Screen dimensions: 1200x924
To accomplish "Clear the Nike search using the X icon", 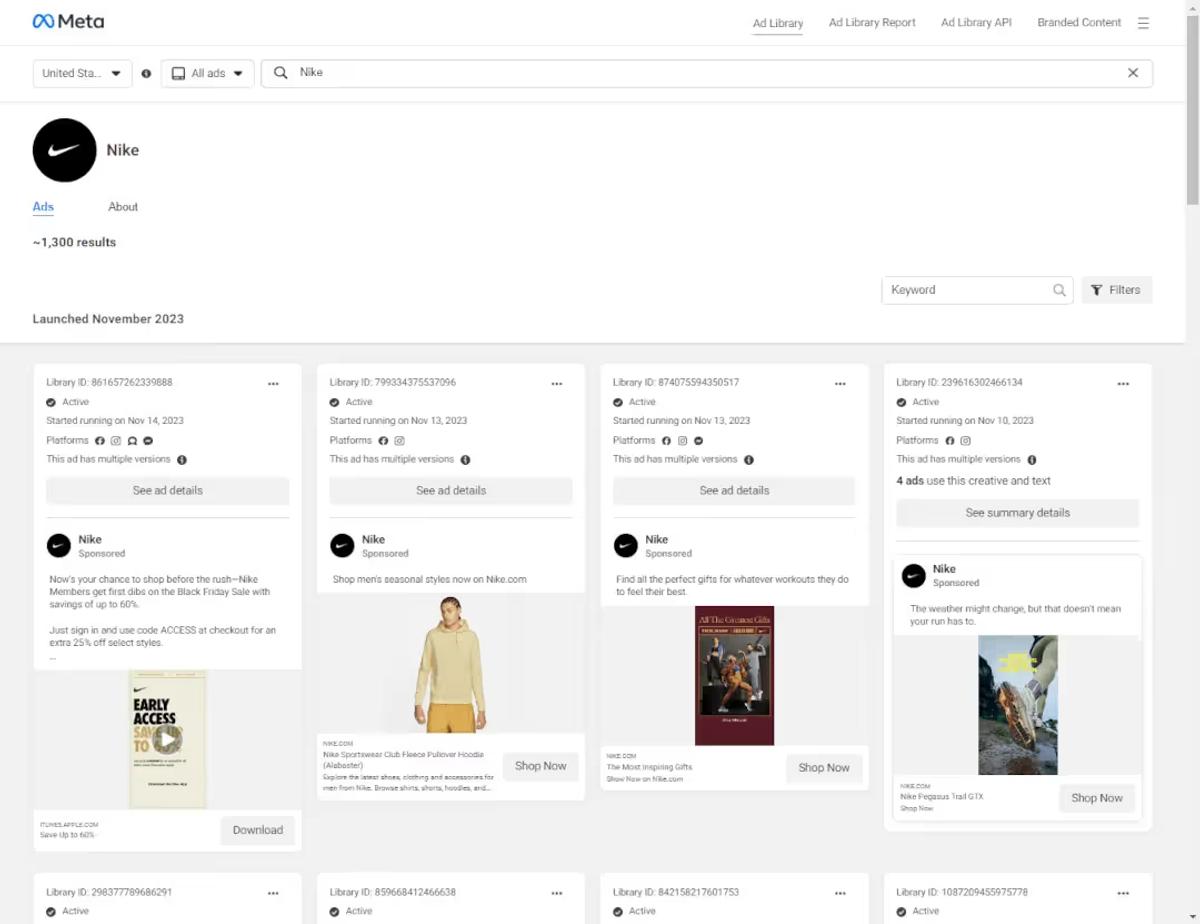I will [x=1132, y=72].
